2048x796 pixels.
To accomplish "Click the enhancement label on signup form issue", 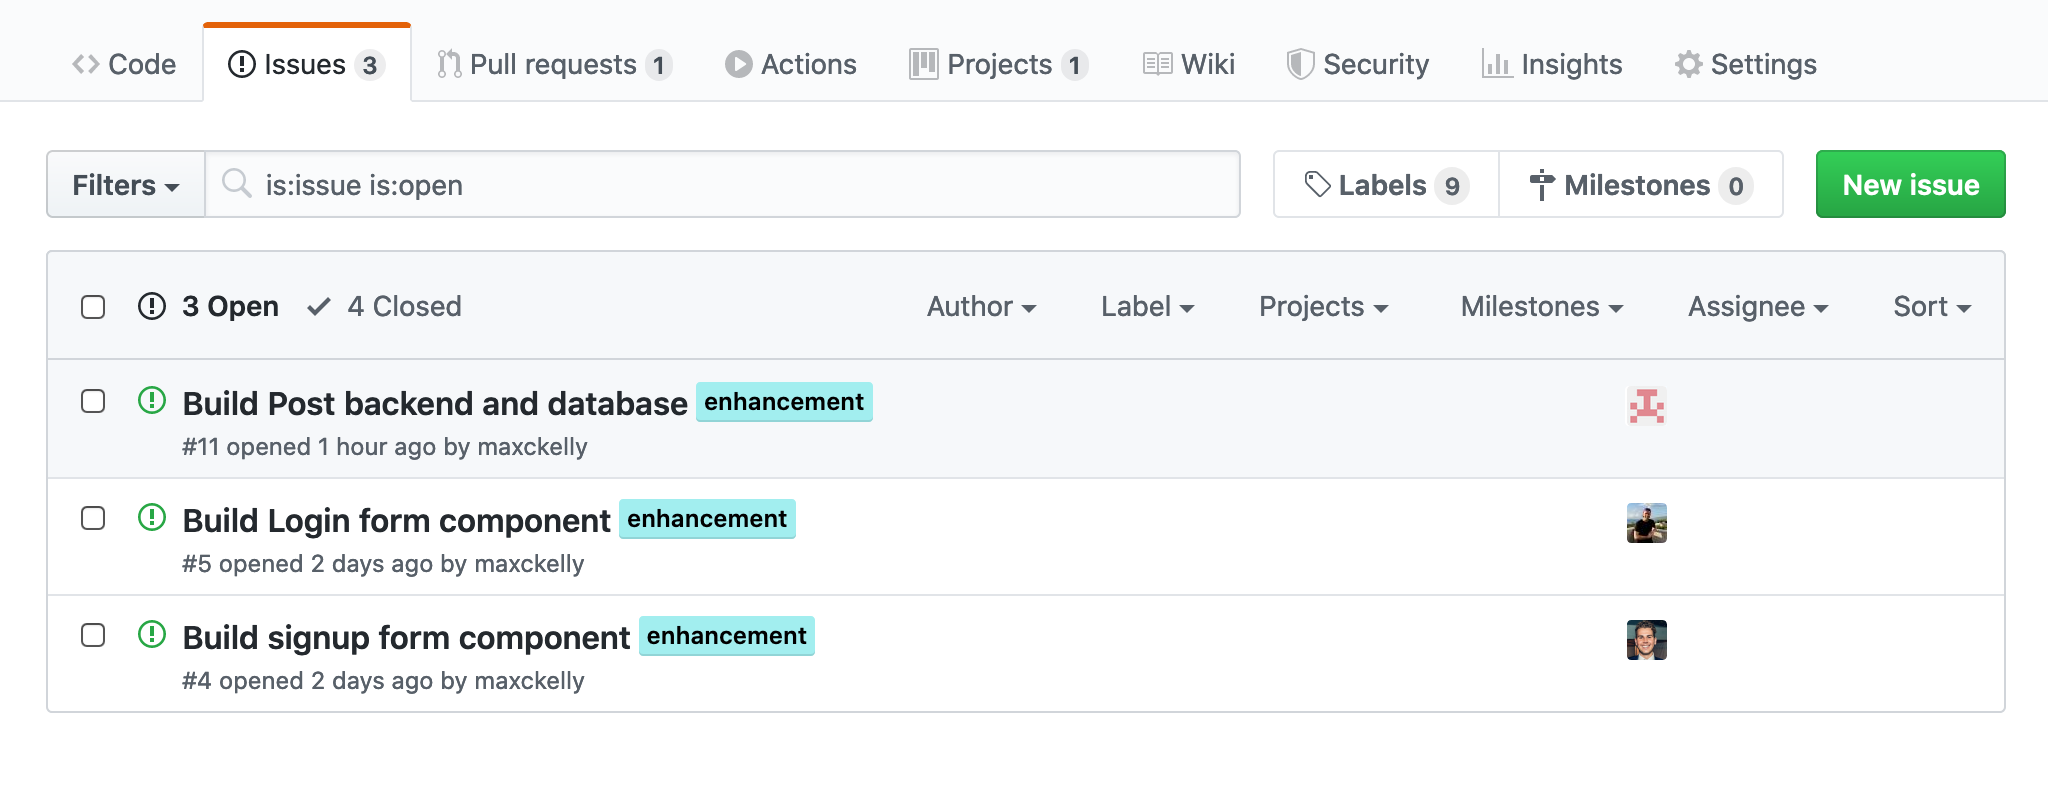I will pos(727,636).
